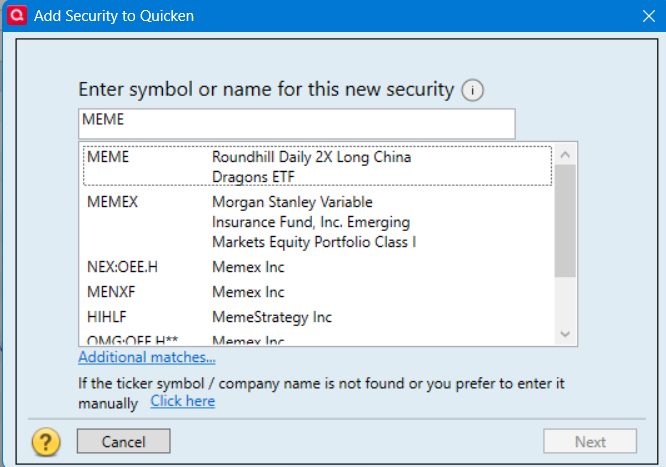Click scrollbar track below the thumb

click(x=565, y=302)
